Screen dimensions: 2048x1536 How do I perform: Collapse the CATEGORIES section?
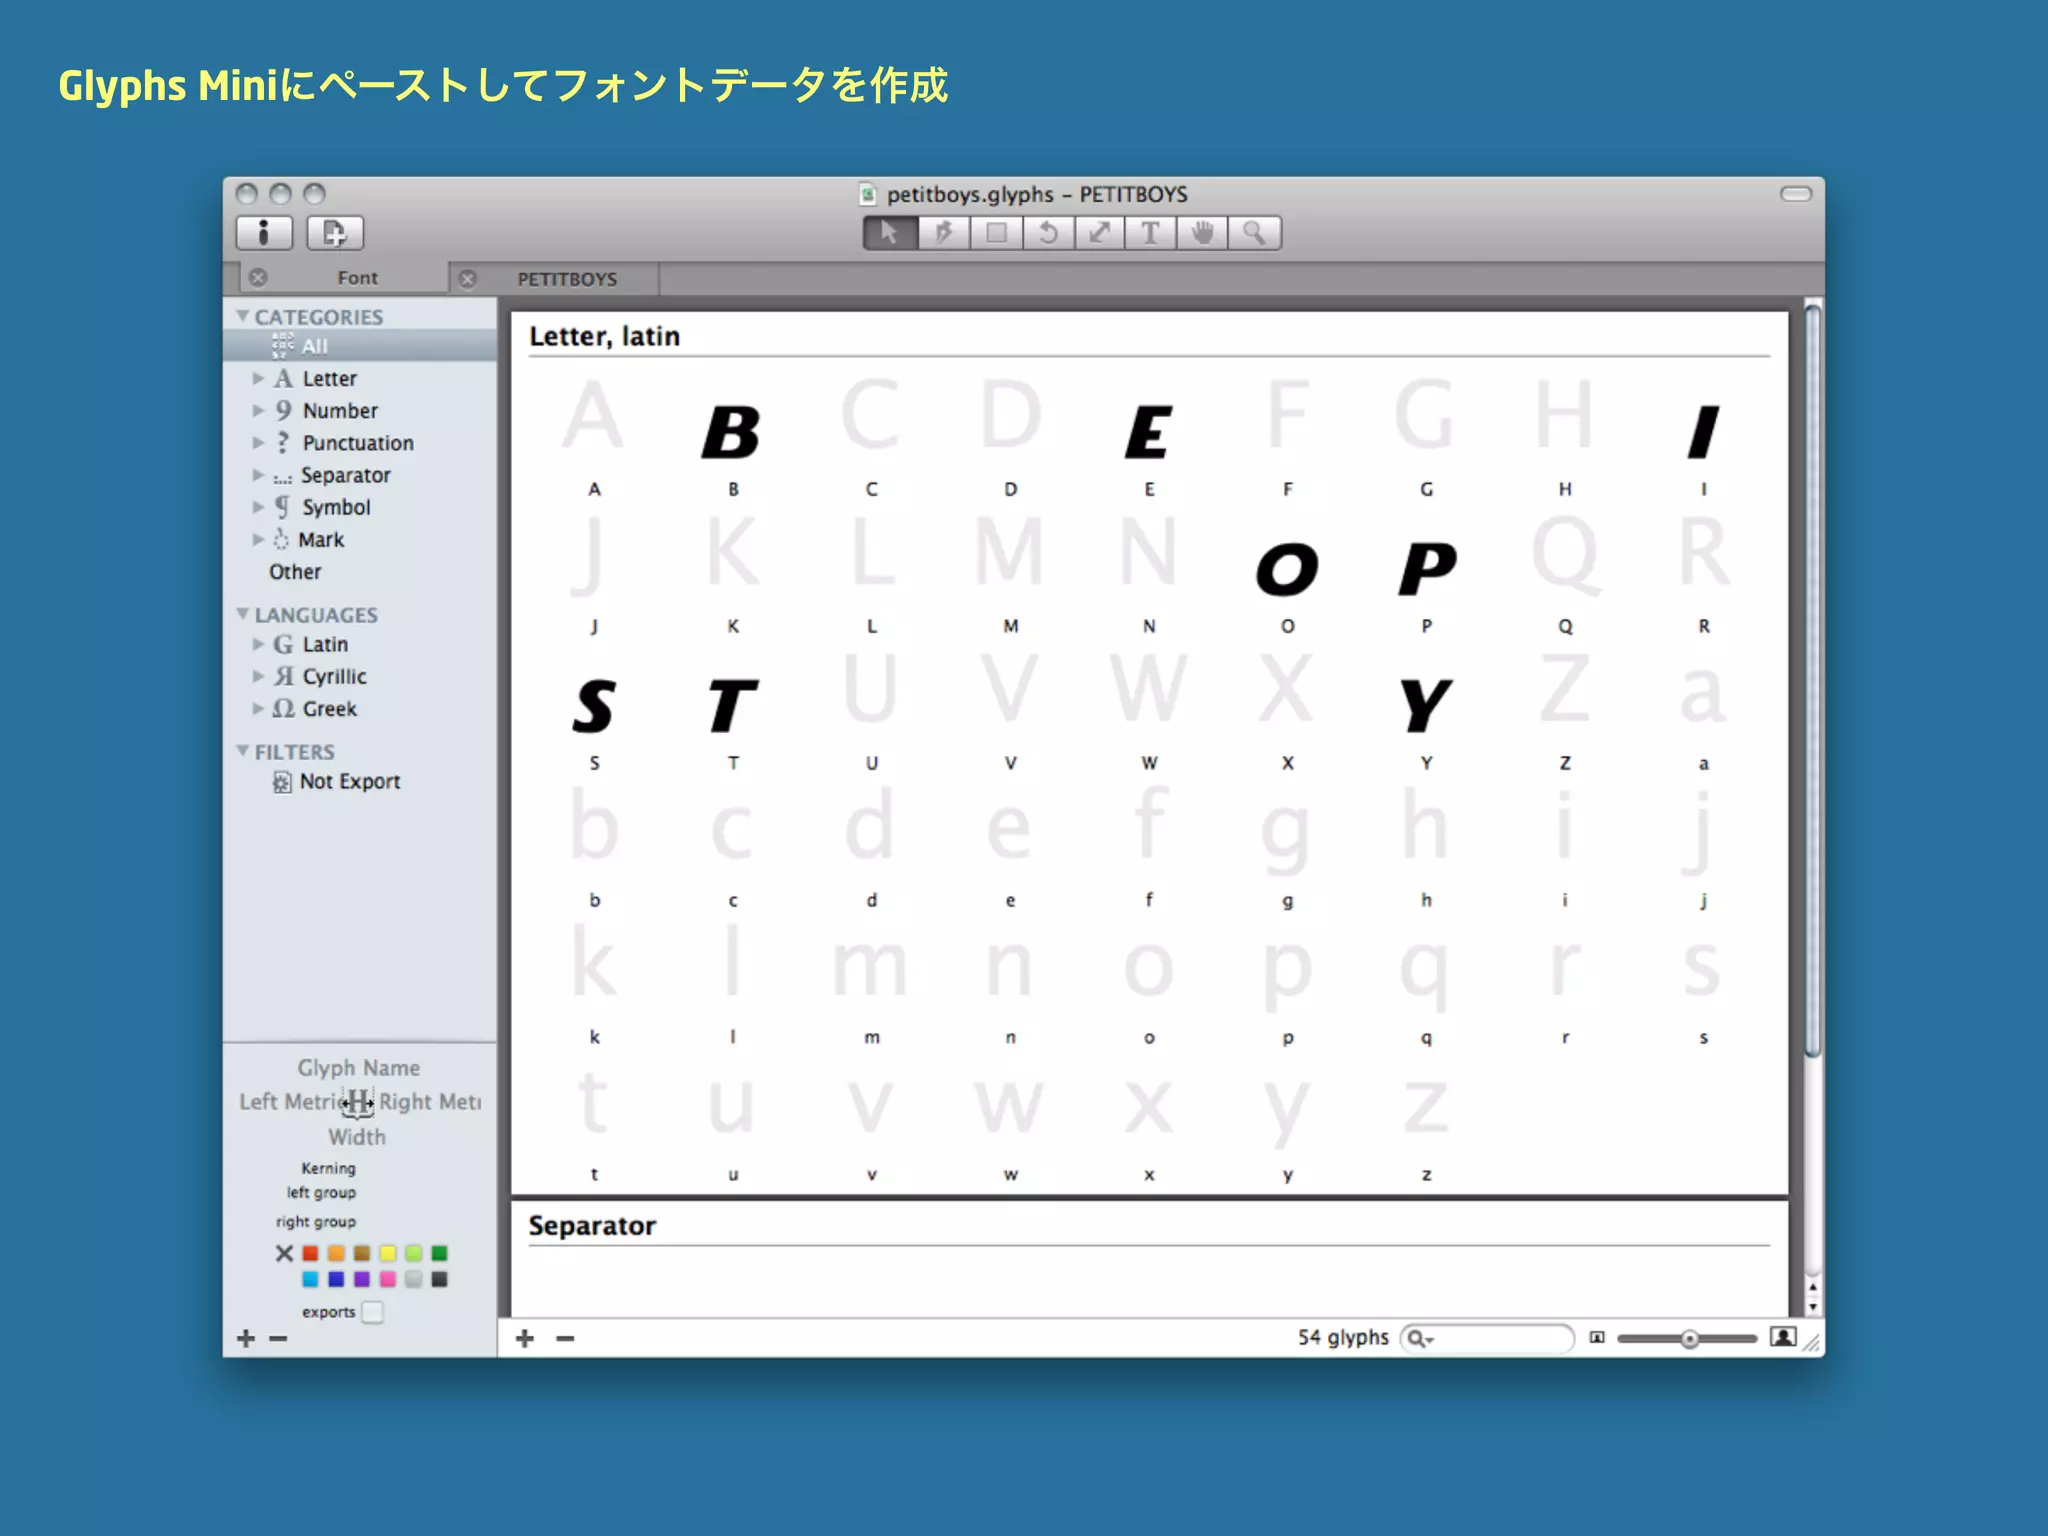[242, 316]
